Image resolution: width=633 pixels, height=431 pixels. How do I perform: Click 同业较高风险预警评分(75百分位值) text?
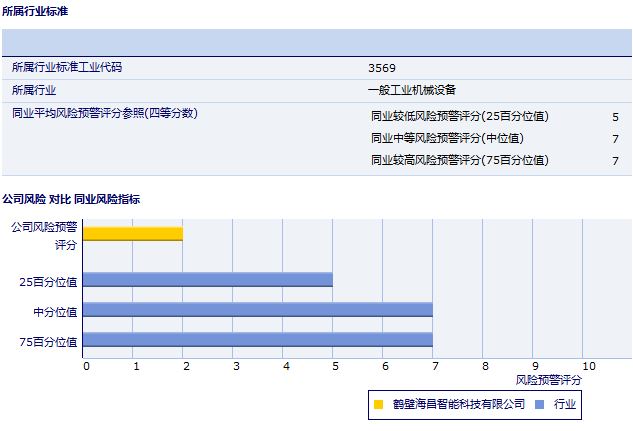click(x=460, y=160)
